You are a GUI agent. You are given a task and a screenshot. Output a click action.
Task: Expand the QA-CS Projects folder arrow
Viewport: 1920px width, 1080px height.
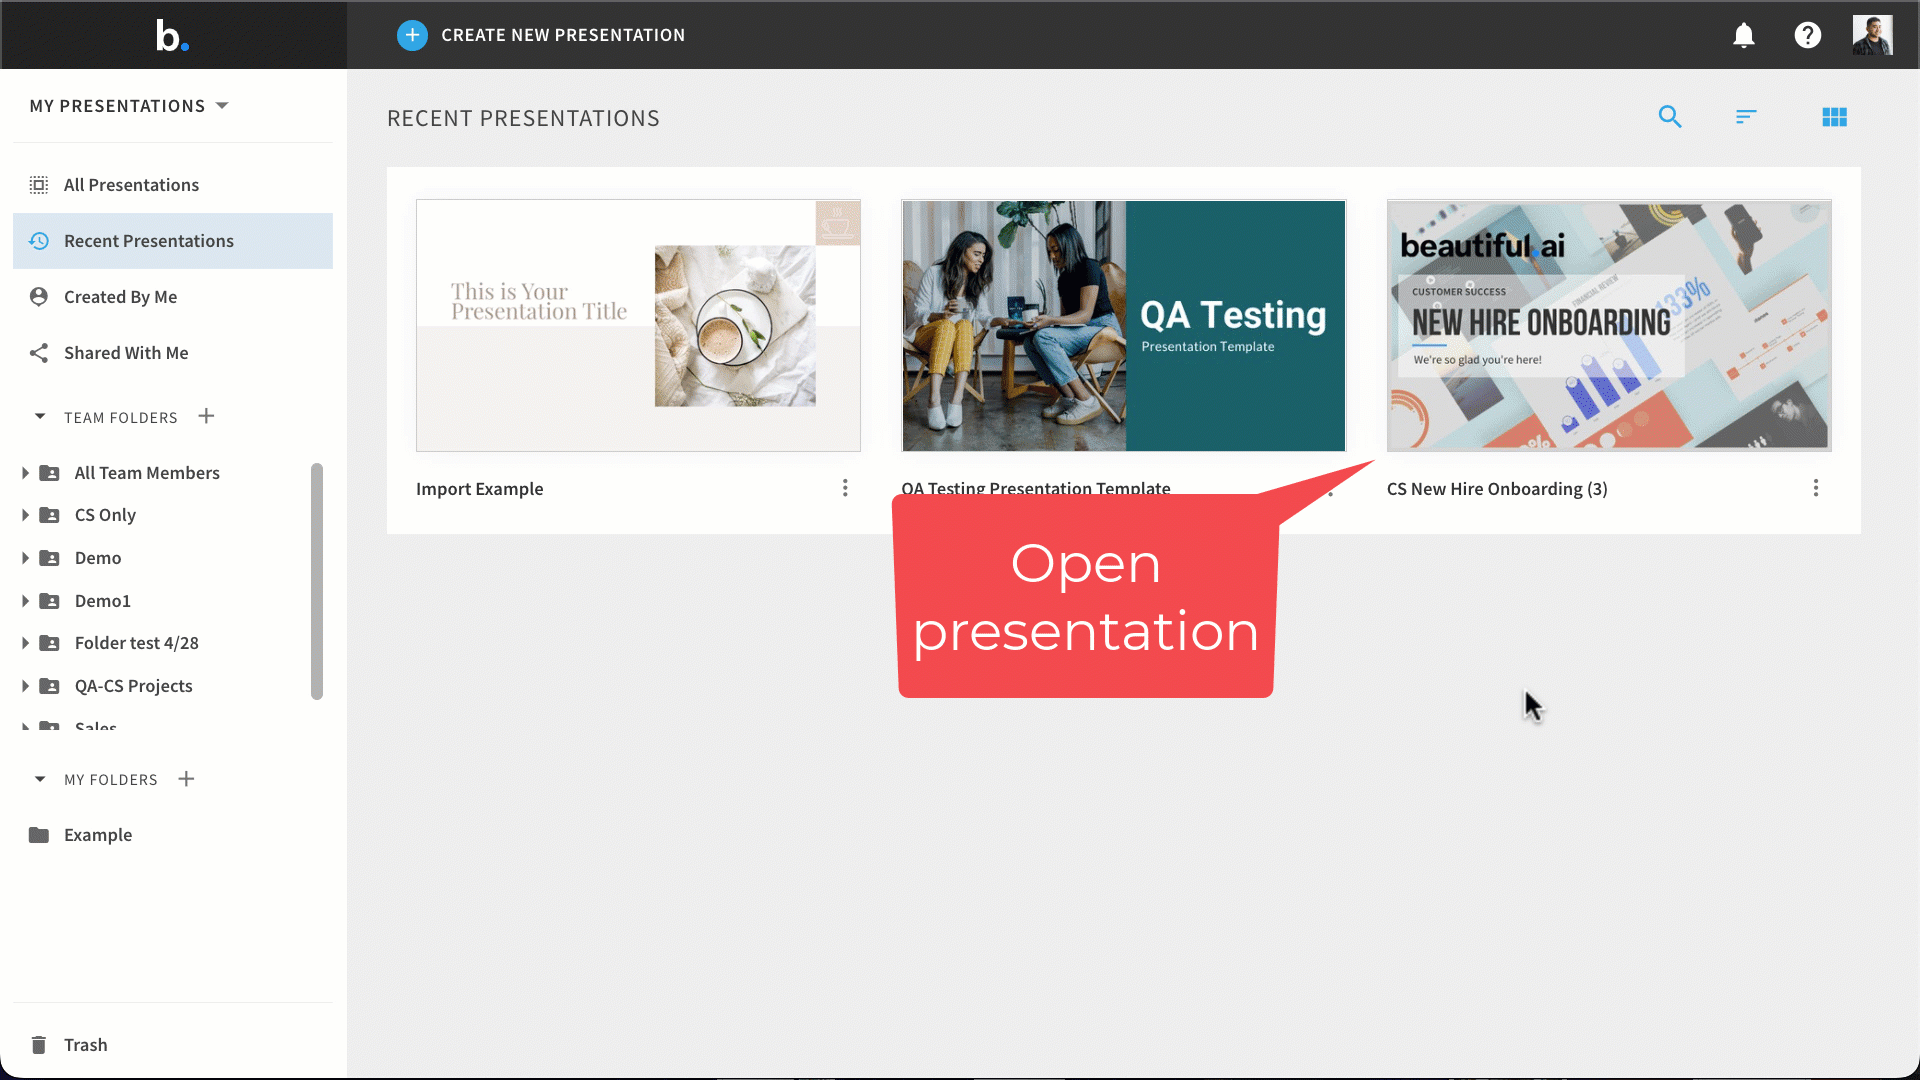point(25,686)
